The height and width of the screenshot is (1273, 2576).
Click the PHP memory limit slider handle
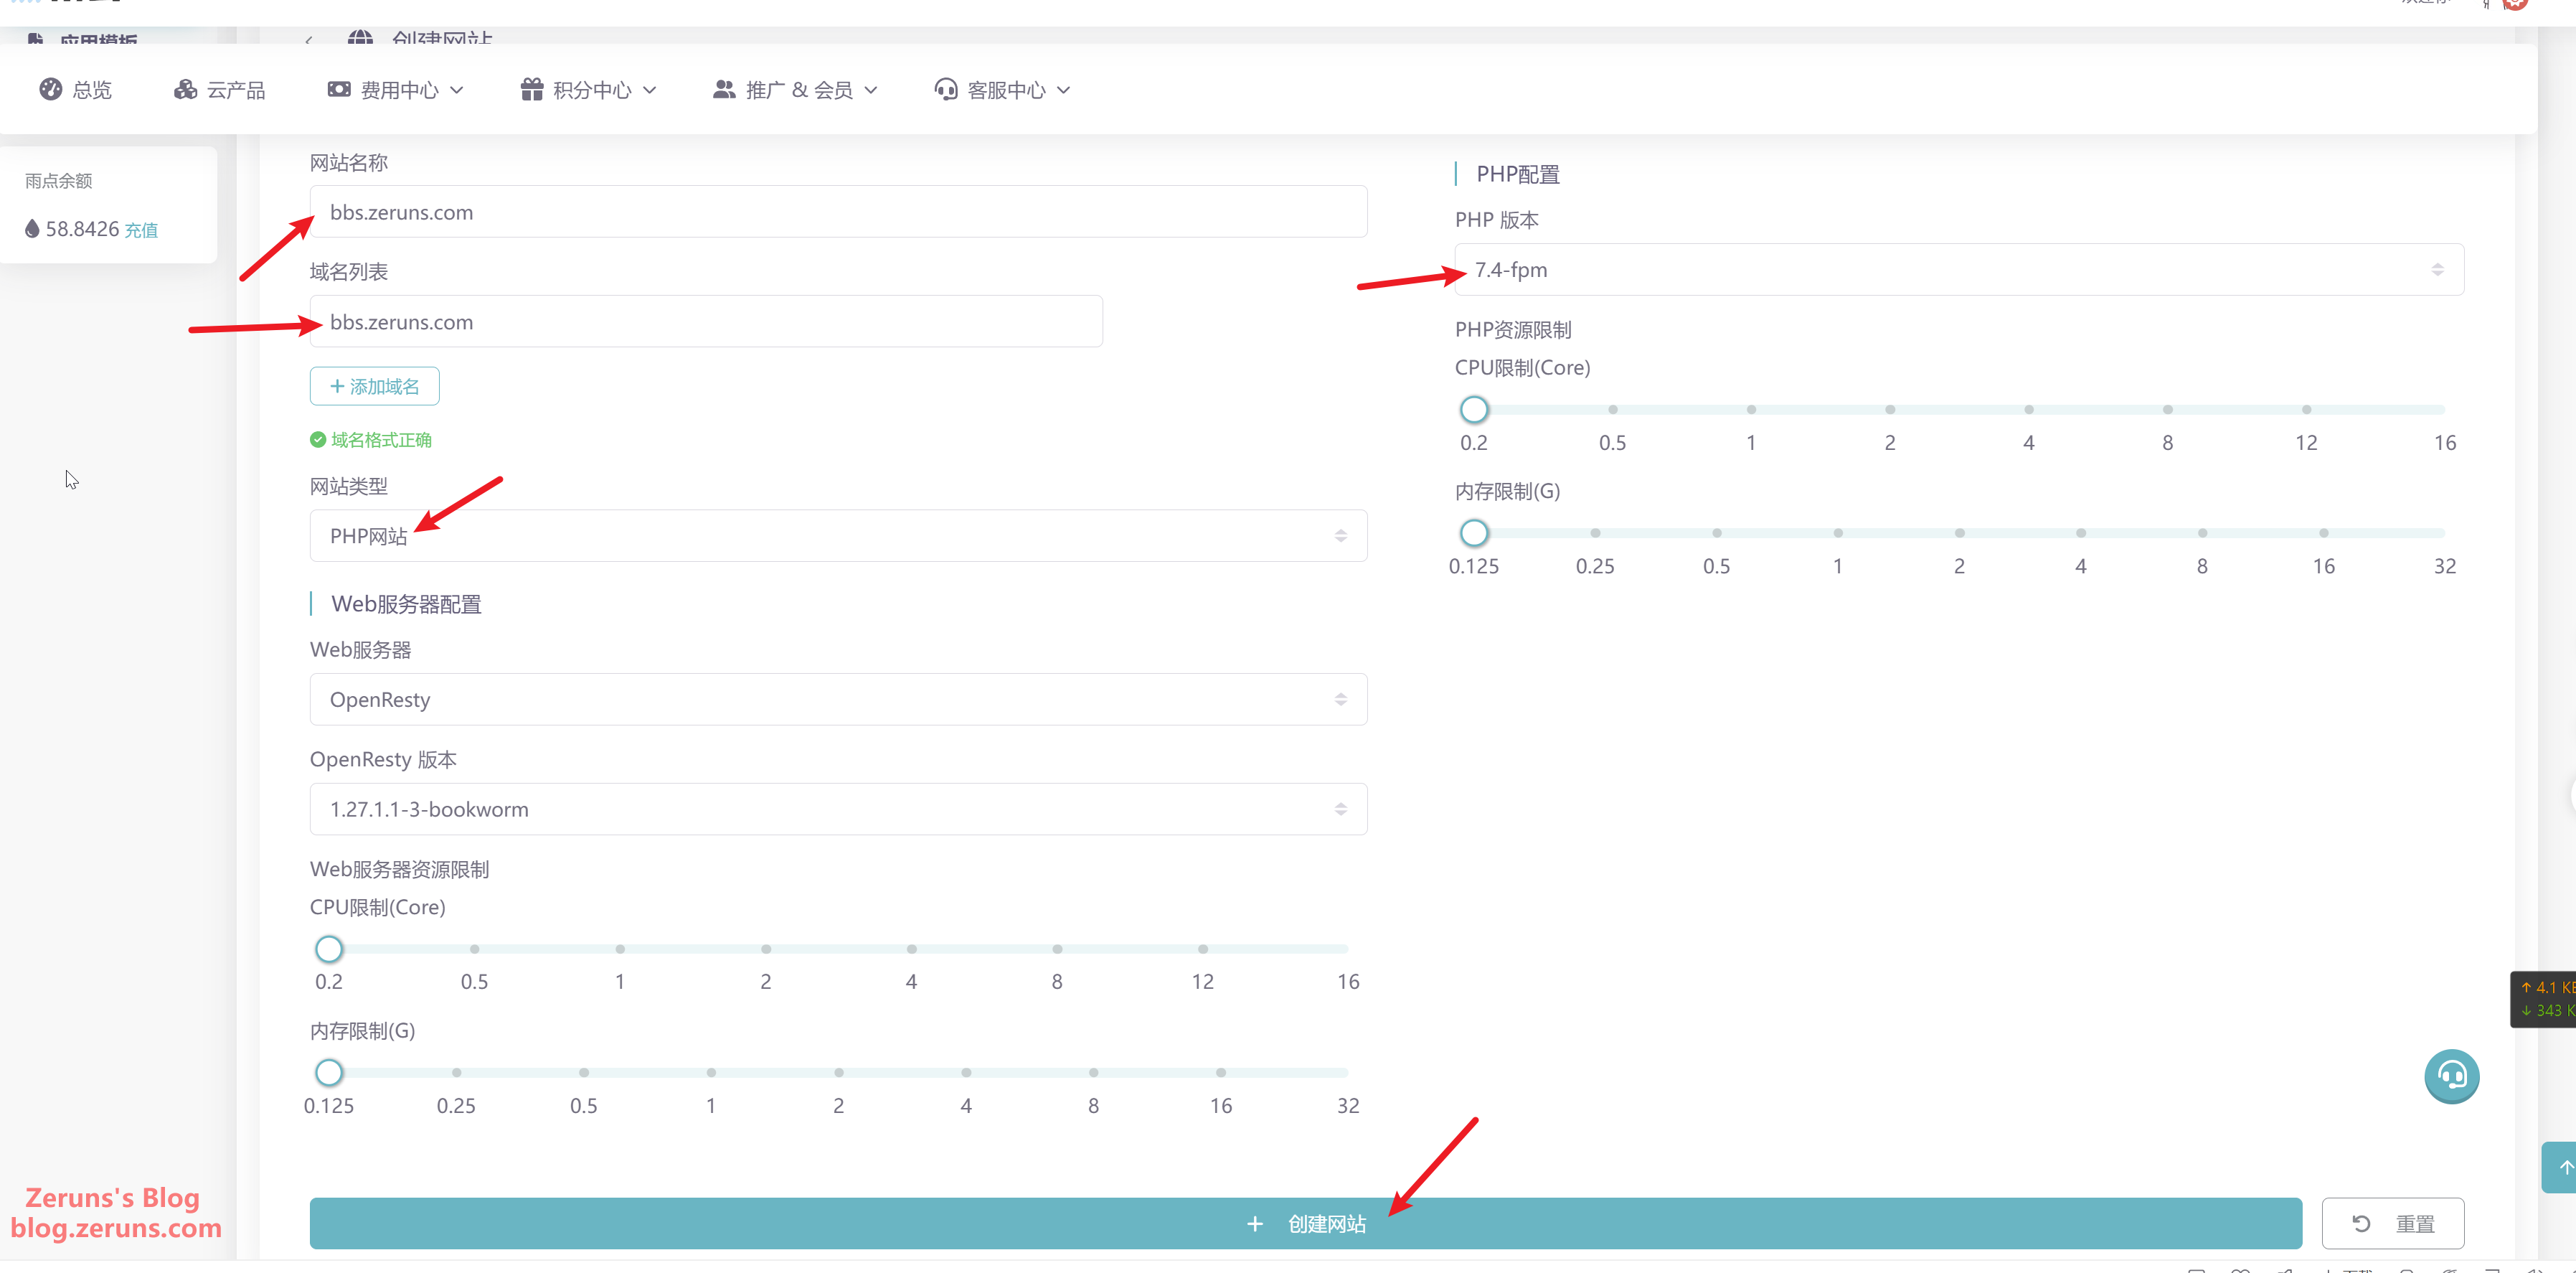pyautogui.click(x=1474, y=533)
